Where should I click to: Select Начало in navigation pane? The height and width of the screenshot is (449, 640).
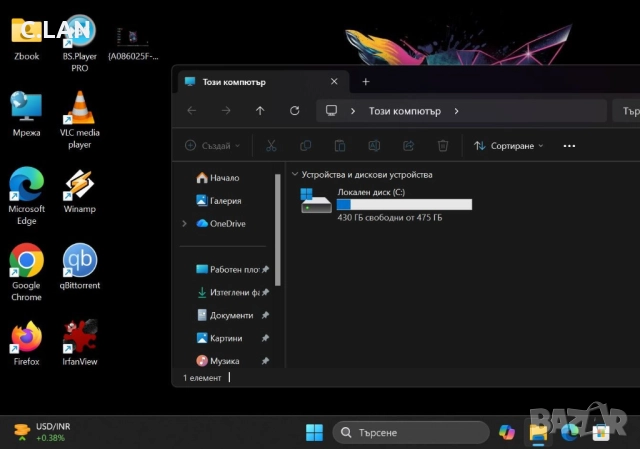(x=224, y=178)
